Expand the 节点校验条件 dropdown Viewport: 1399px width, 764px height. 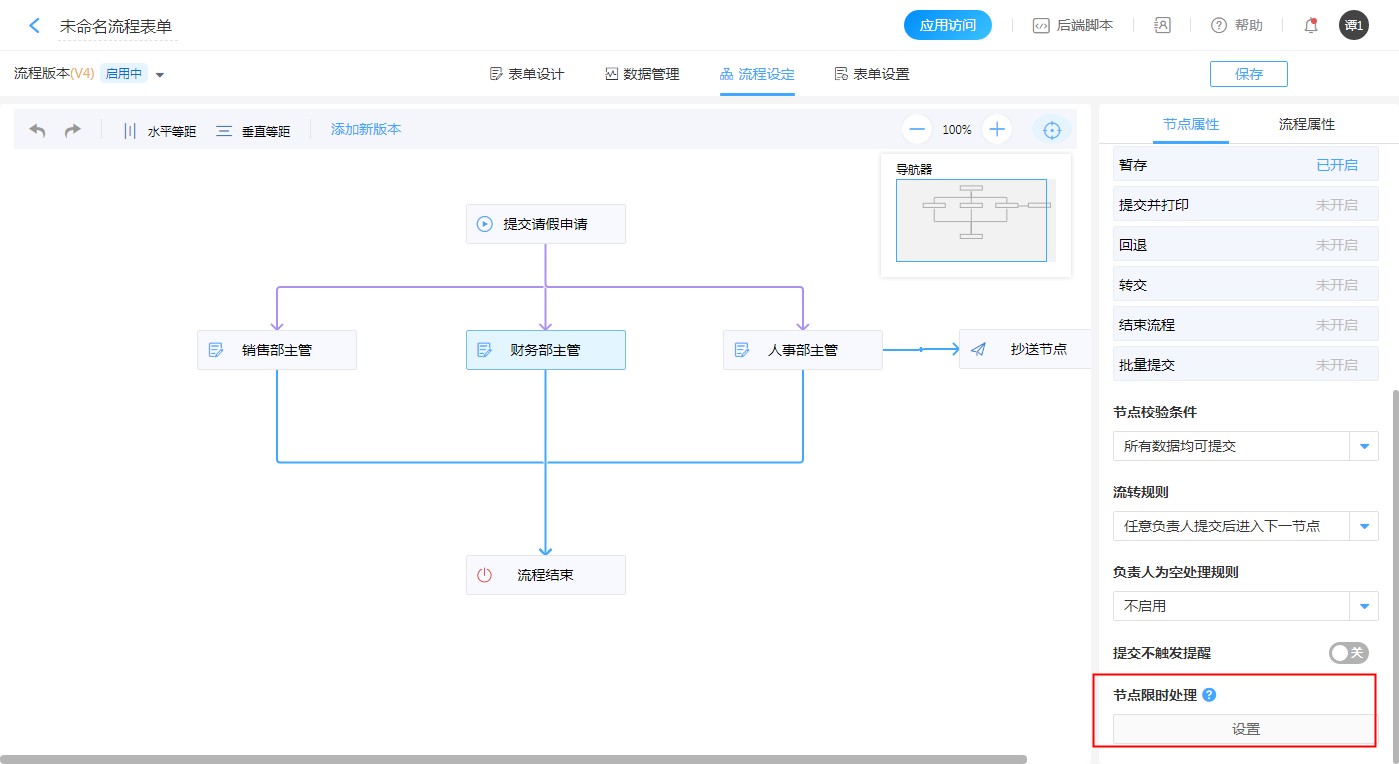(1364, 446)
